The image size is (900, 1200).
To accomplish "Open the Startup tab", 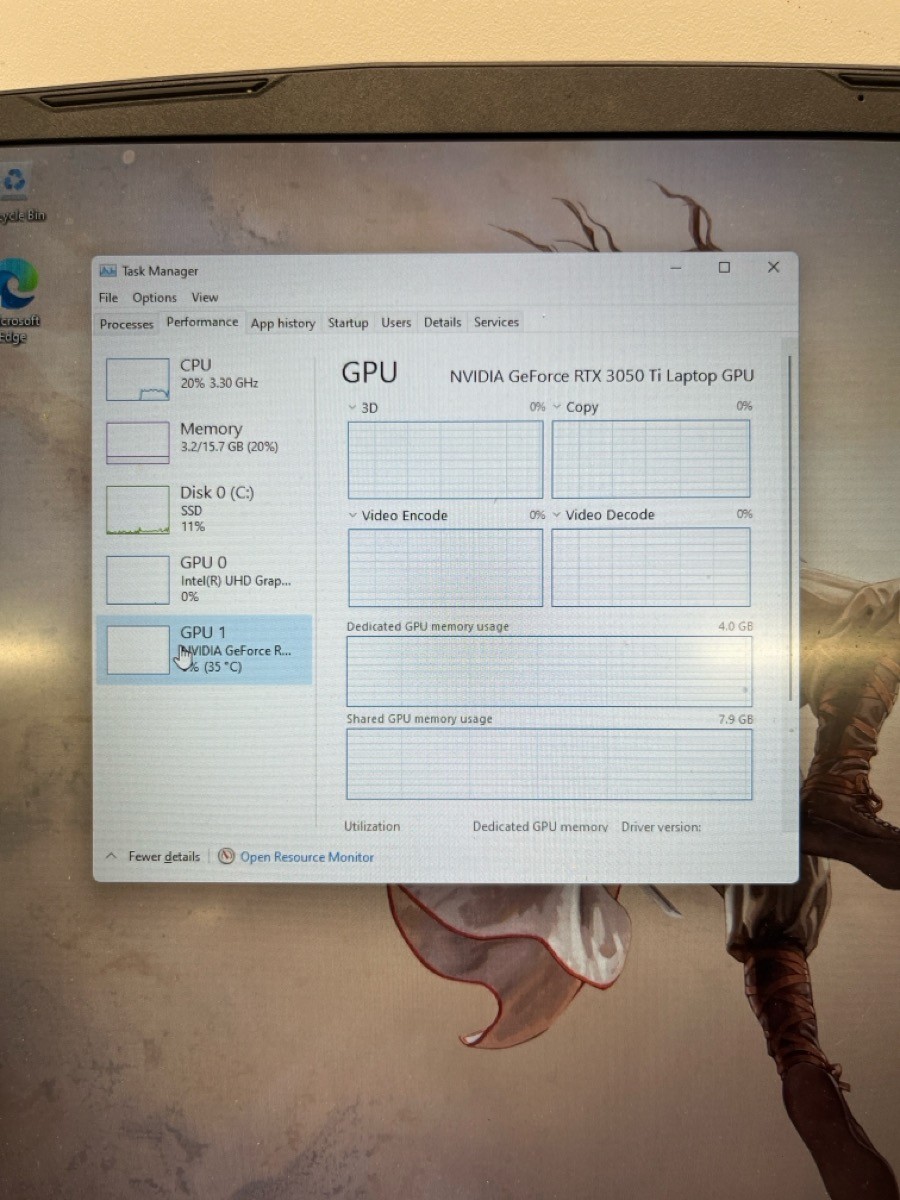I will [x=348, y=323].
